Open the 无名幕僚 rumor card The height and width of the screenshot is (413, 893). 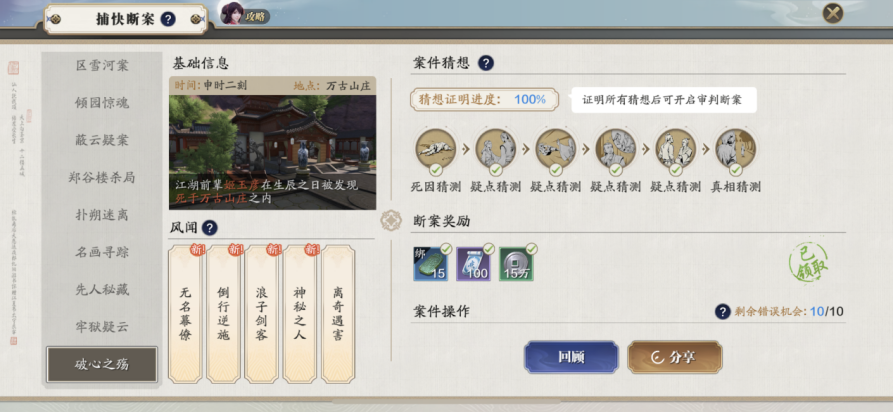(185, 314)
